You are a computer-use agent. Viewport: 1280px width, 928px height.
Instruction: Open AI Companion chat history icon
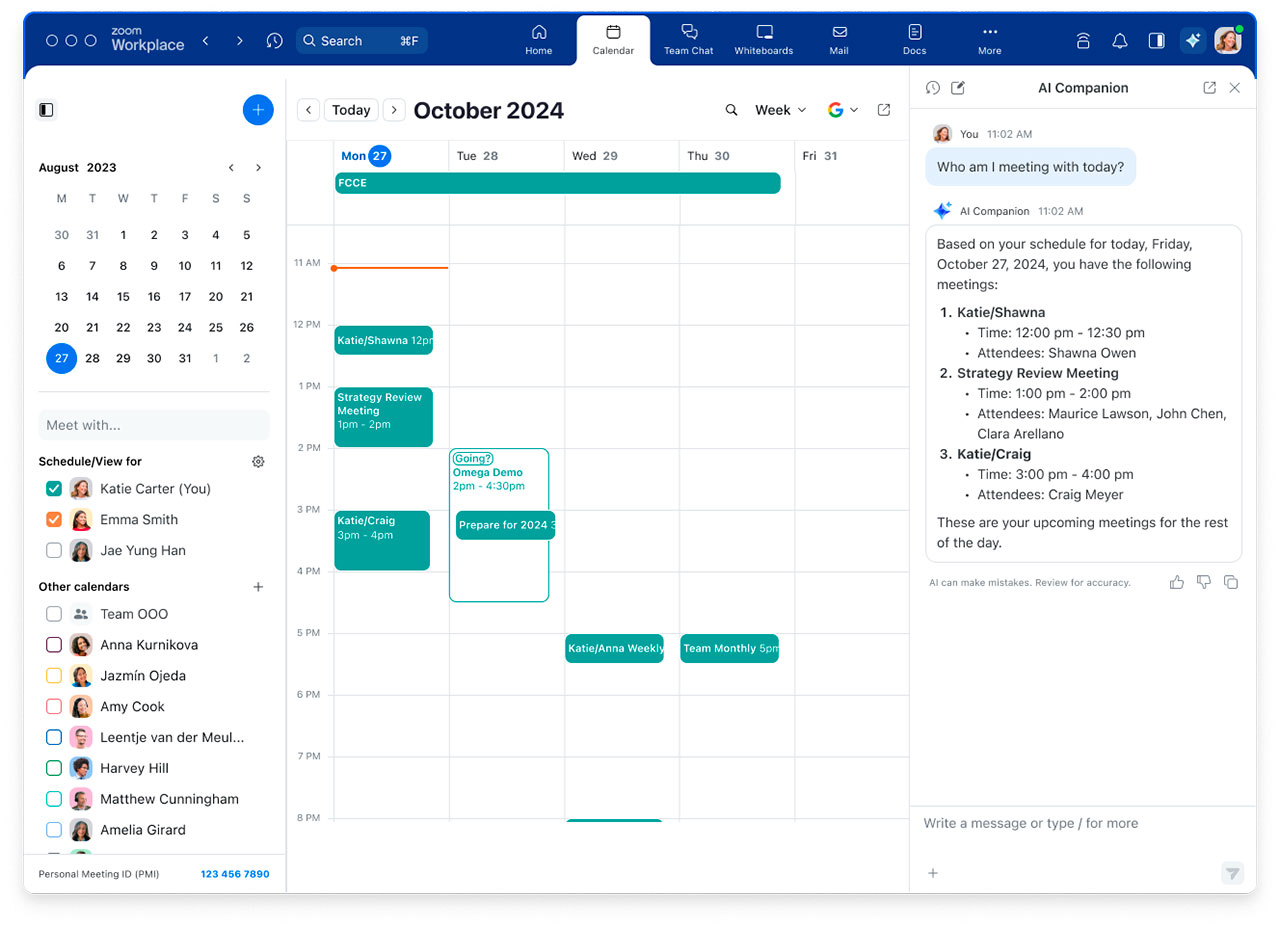(x=933, y=88)
